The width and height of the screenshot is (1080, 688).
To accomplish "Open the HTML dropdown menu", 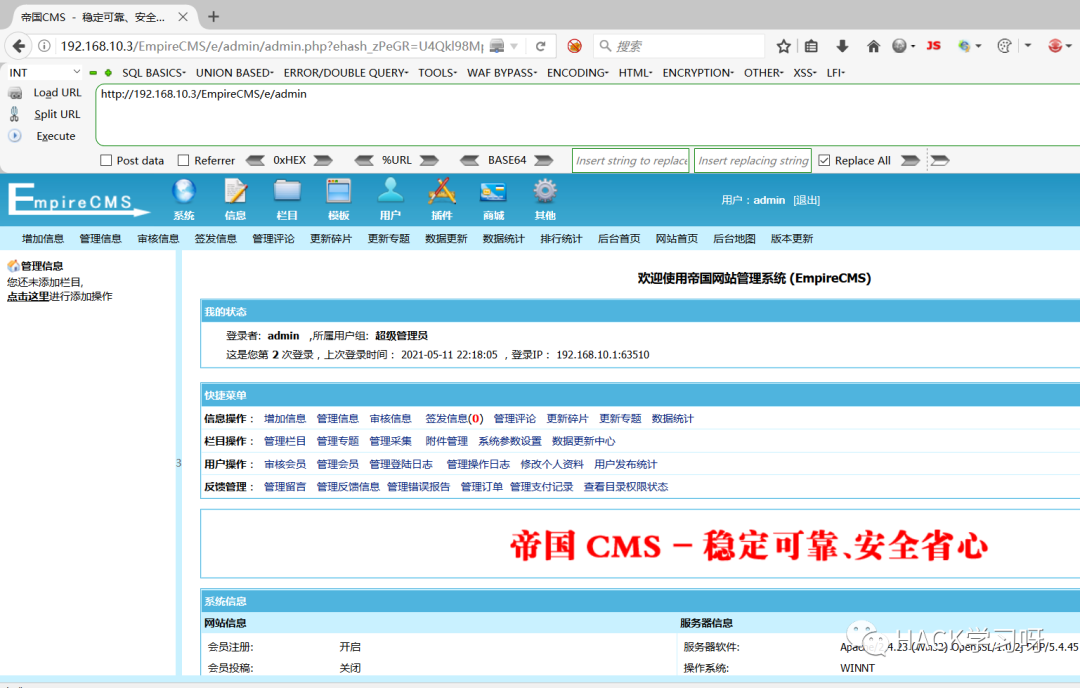I will pyautogui.click(x=635, y=72).
